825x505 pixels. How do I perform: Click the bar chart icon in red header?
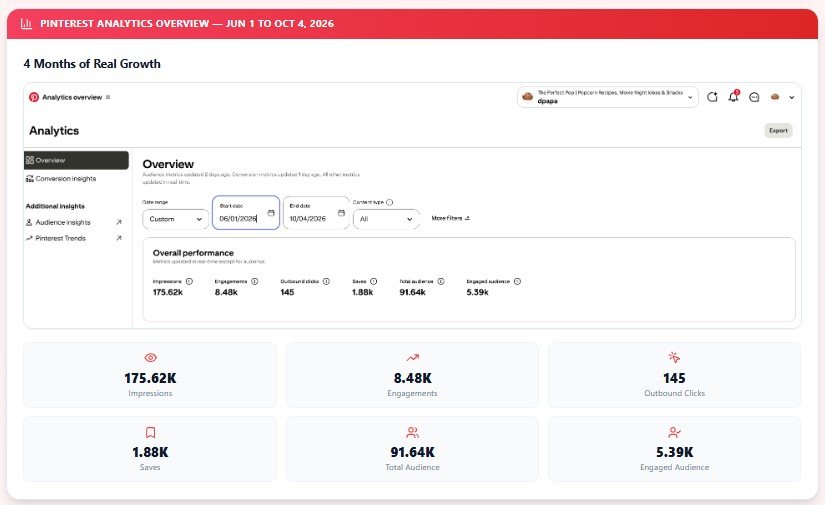26,24
